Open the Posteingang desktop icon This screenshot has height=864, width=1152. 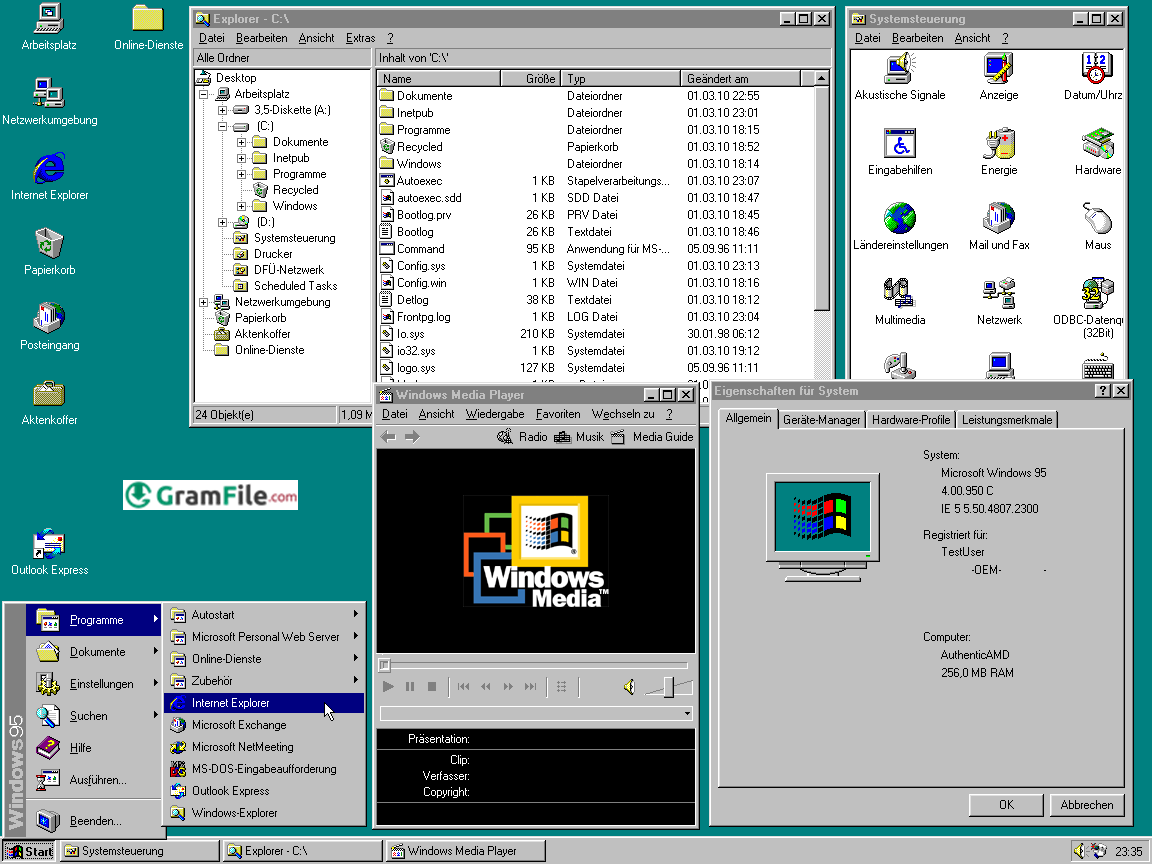[x=49, y=319]
